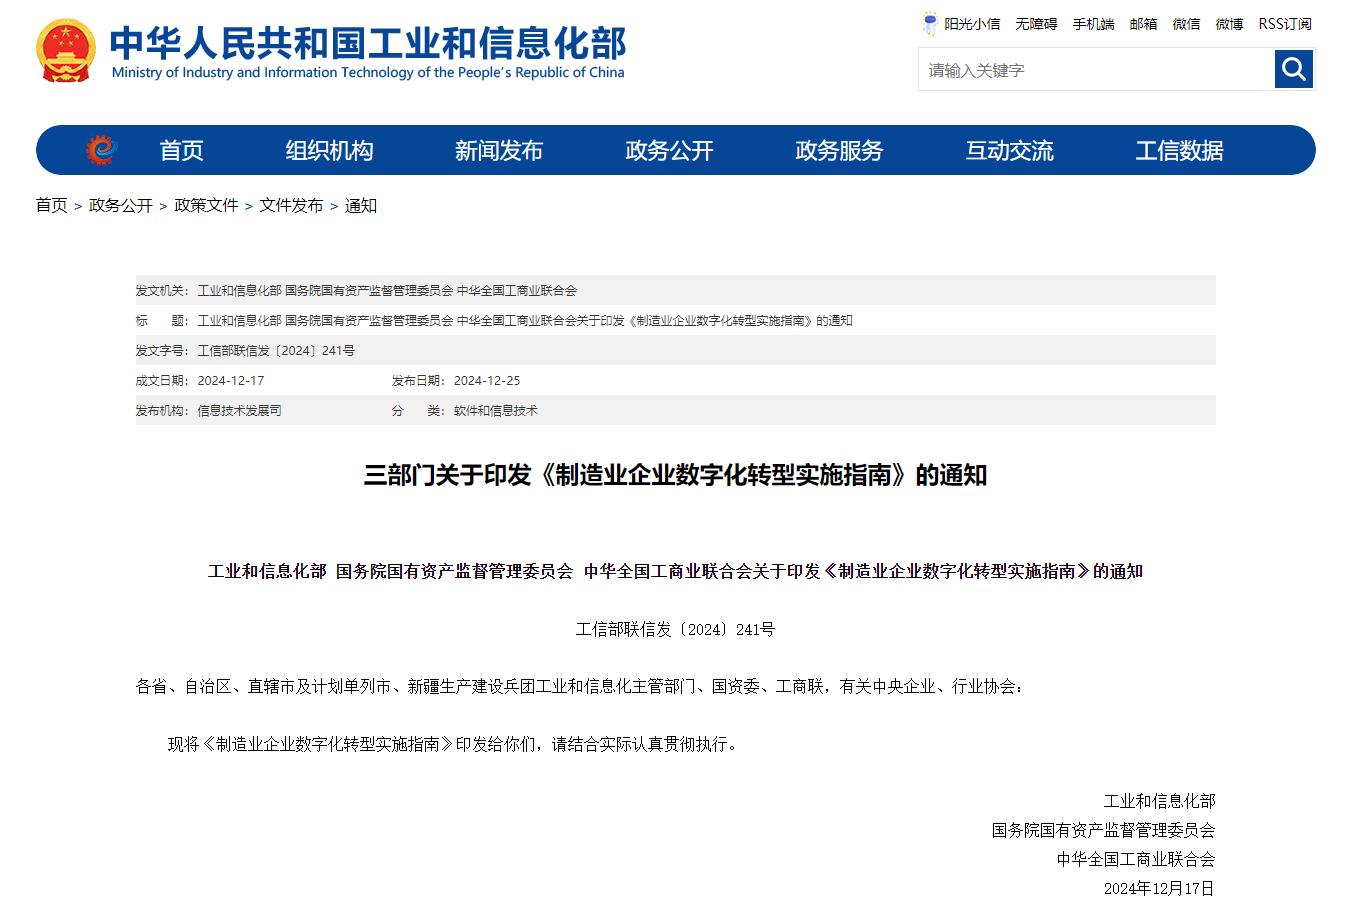Go to 政策文件 breadcrumb link
This screenshot has width=1347, height=920.
(206, 205)
